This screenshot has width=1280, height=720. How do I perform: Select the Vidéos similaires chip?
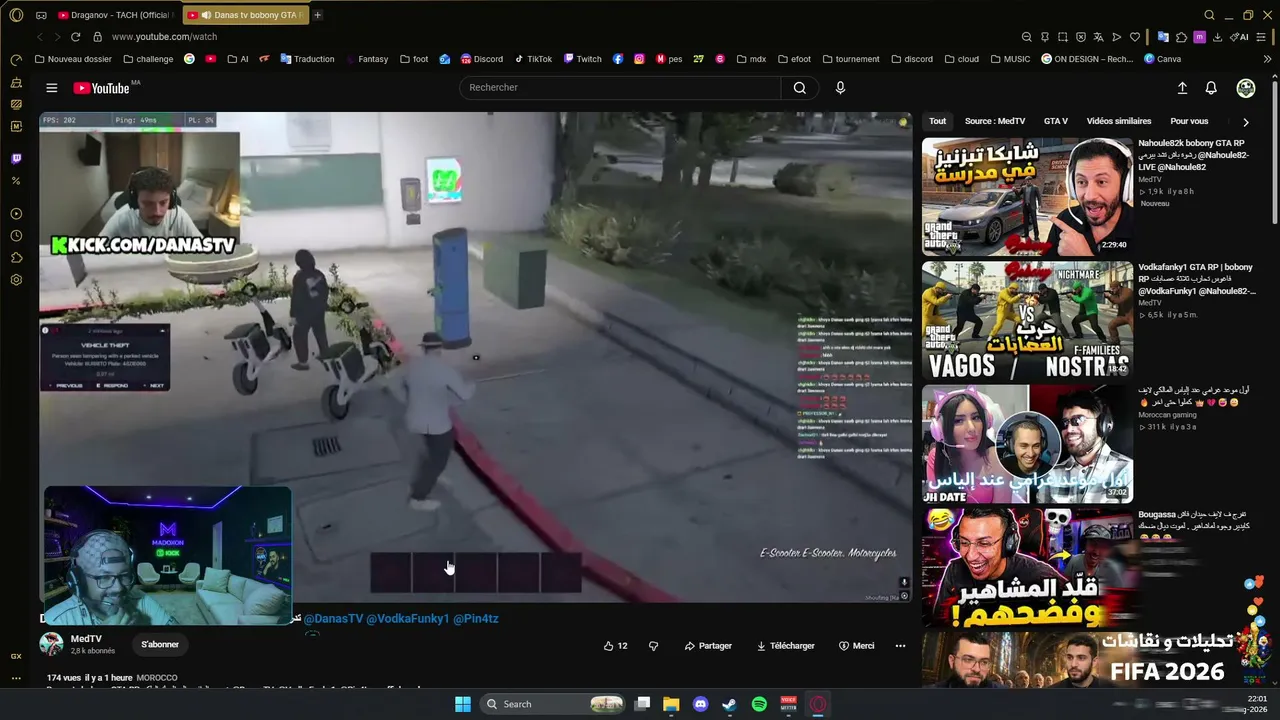point(1119,121)
